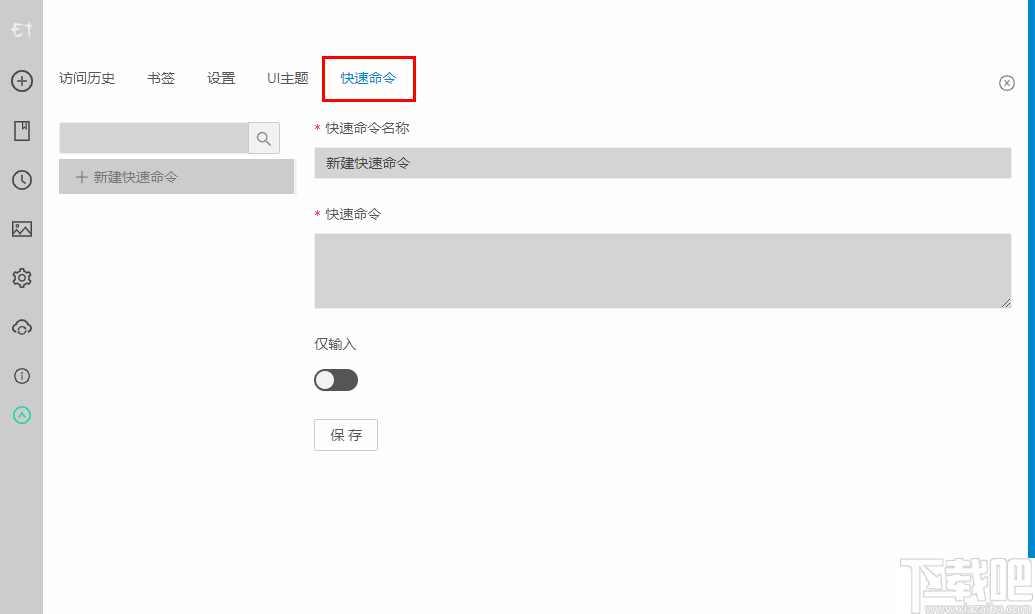Enable the 仅输入 toggle switch
Screen dimensions: 1035x614
pos(335,379)
